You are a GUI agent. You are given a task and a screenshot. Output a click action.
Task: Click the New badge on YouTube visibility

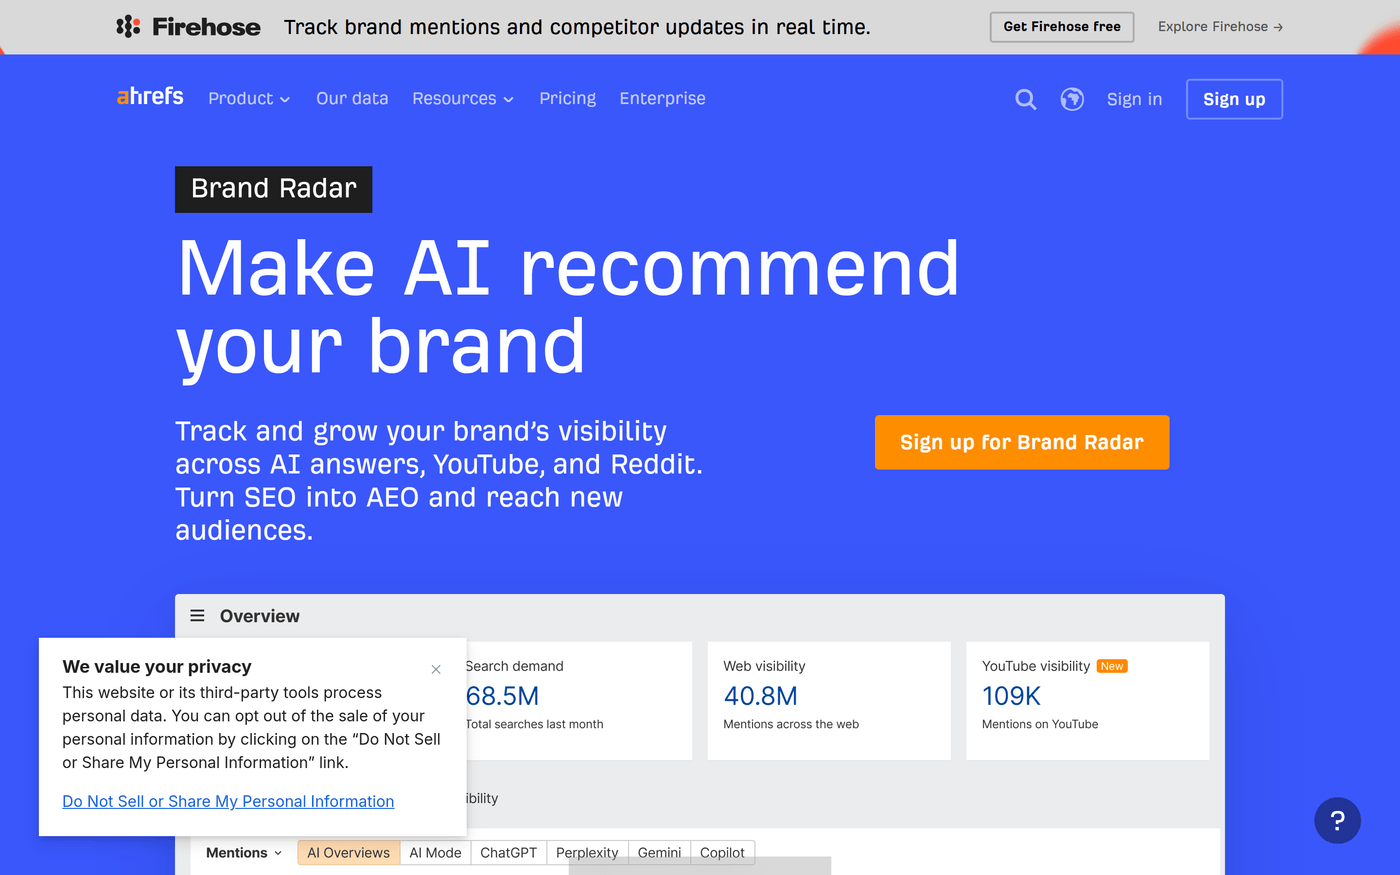(1112, 666)
